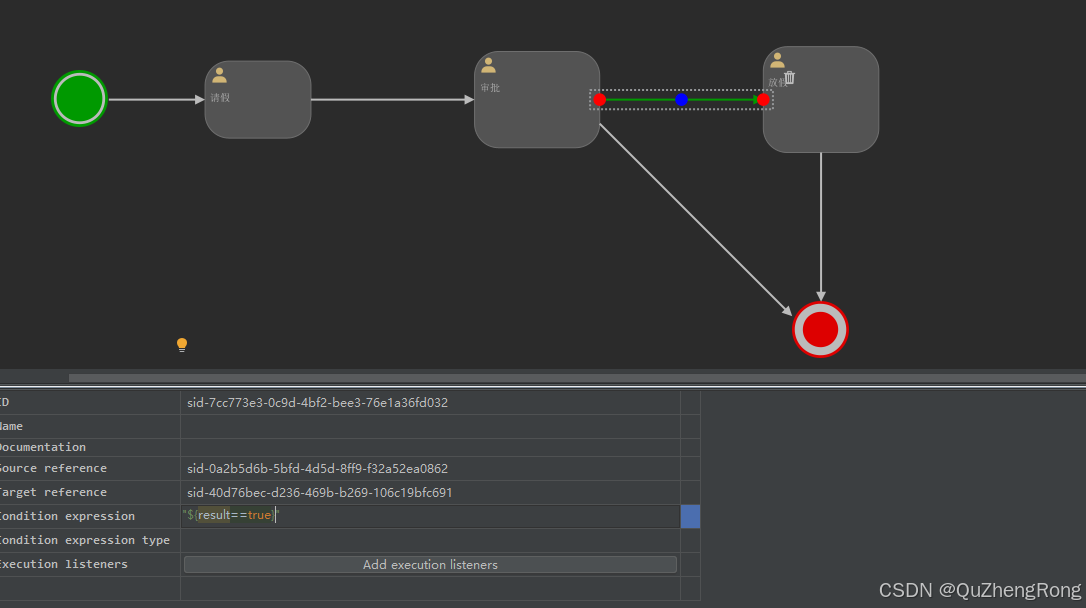
Task: Click the Target reference label
Action: [53, 492]
